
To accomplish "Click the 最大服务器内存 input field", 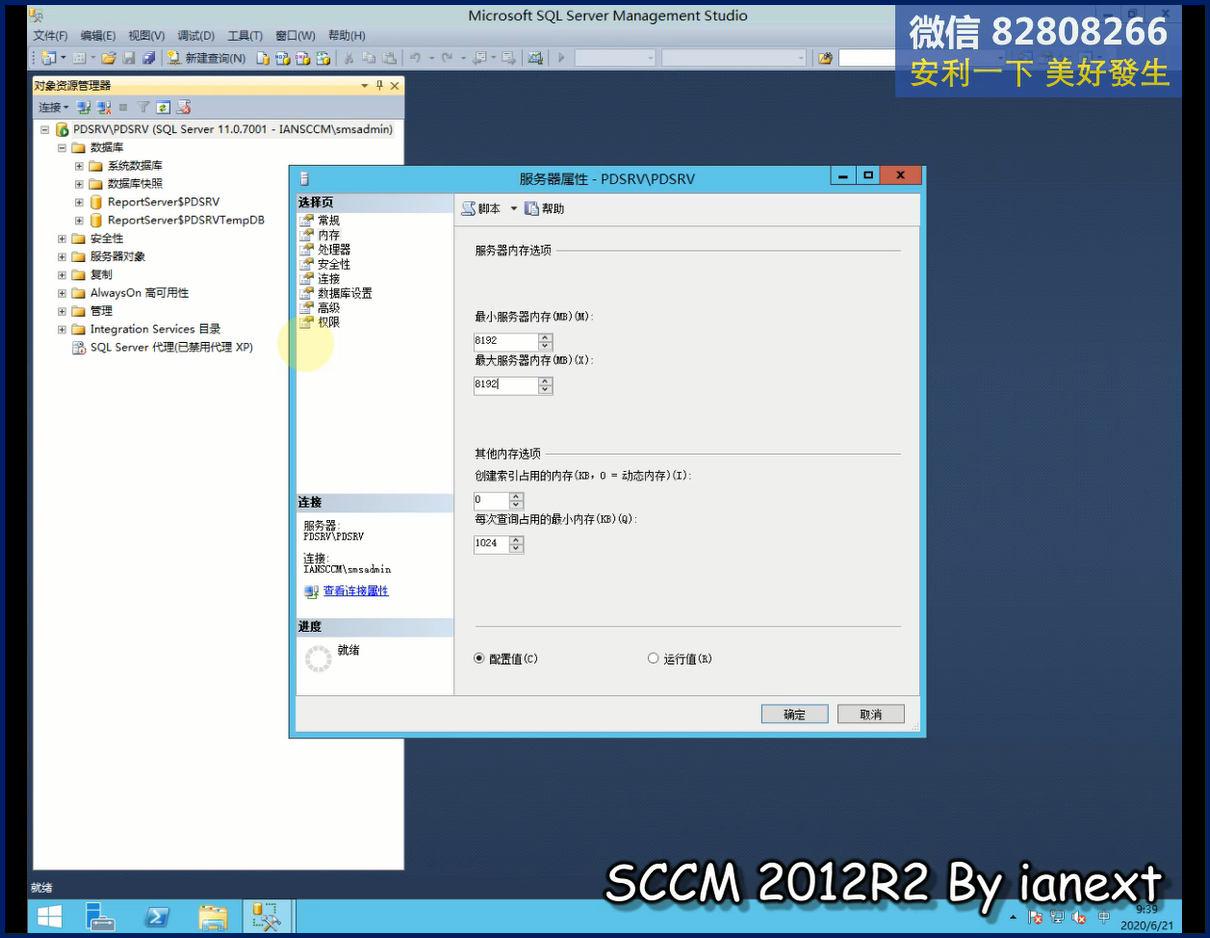I will (x=506, y=385).
